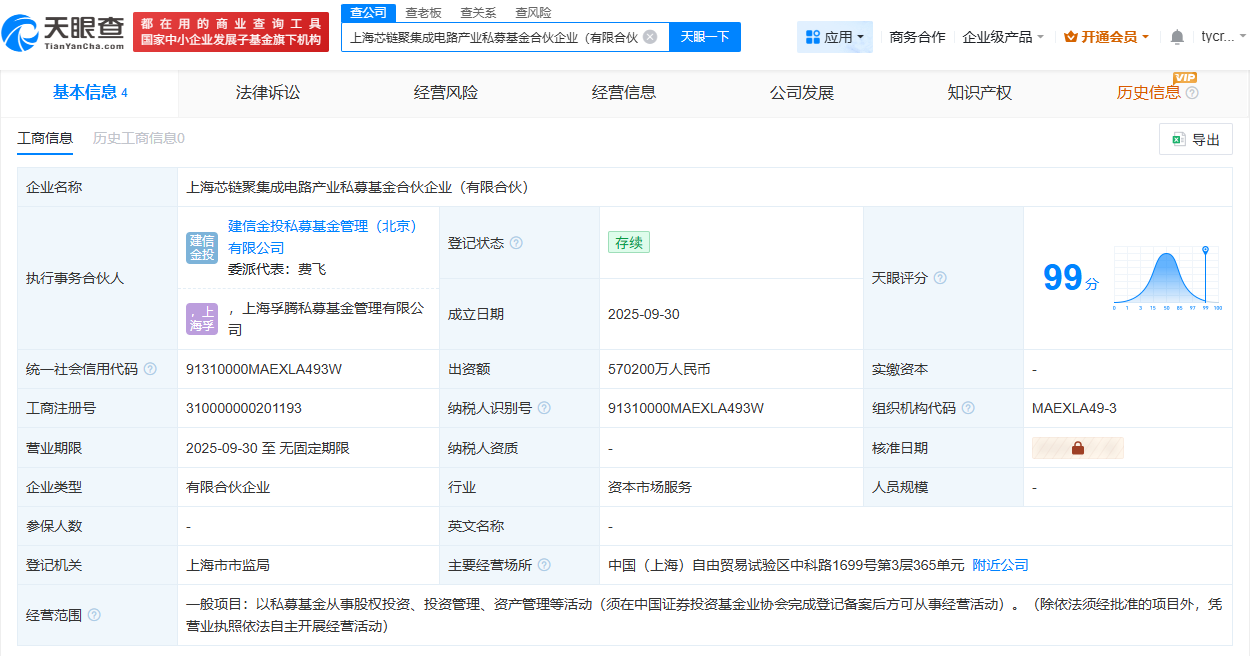Click help icon beside 组织机构代码
This screenshot has width=1250, height=656.
tap(968, 408)
